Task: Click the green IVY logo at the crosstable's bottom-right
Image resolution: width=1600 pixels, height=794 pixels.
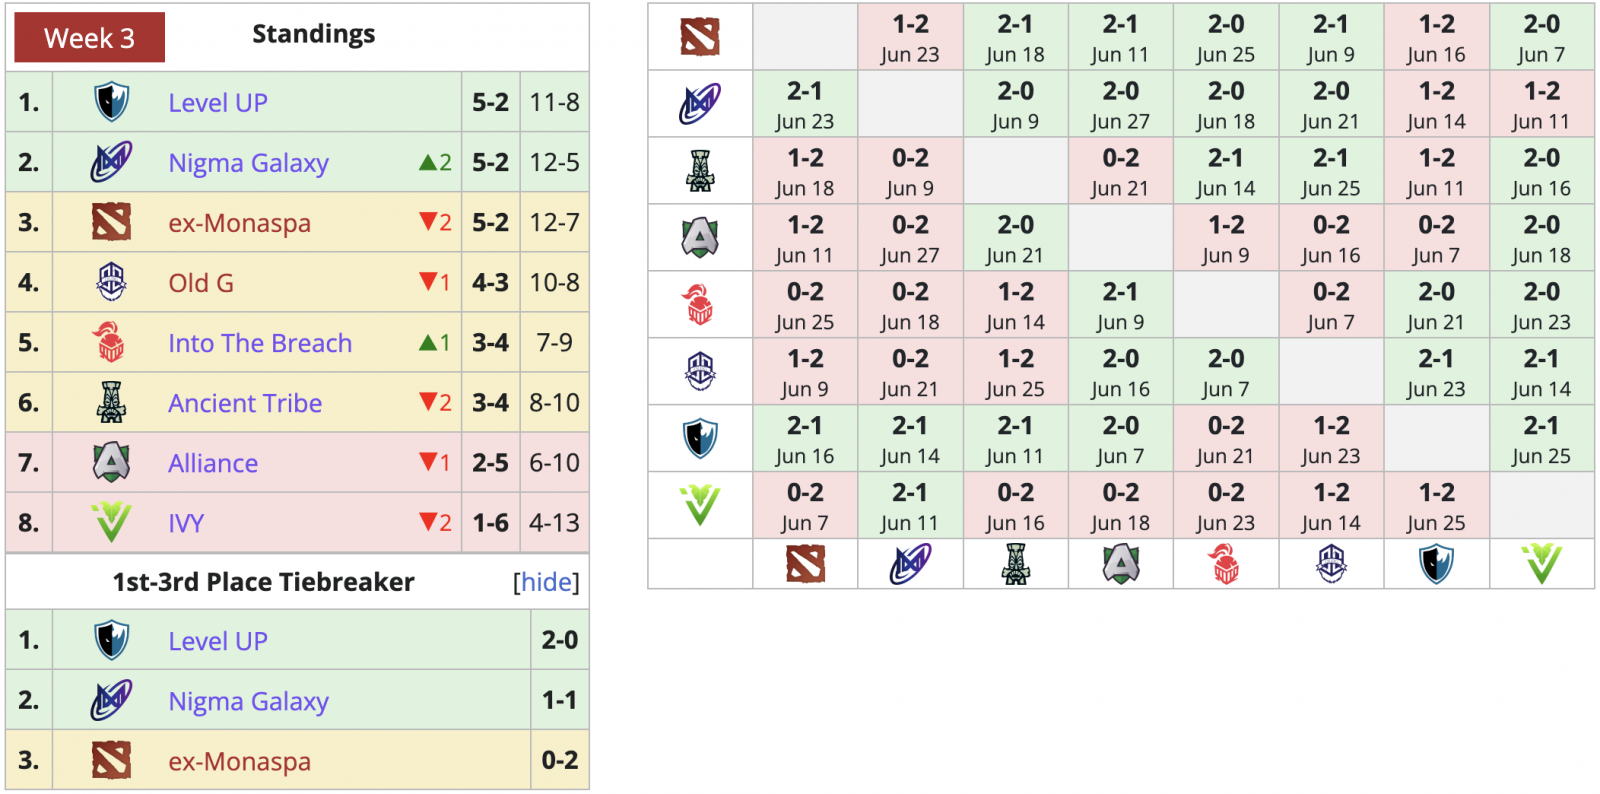Action: pos(1542,565)
